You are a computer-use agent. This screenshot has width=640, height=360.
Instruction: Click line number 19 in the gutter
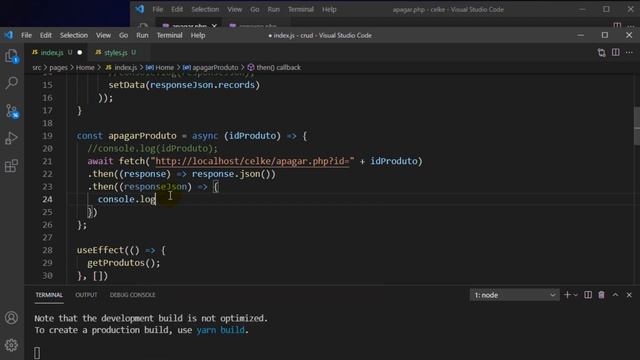47,136
